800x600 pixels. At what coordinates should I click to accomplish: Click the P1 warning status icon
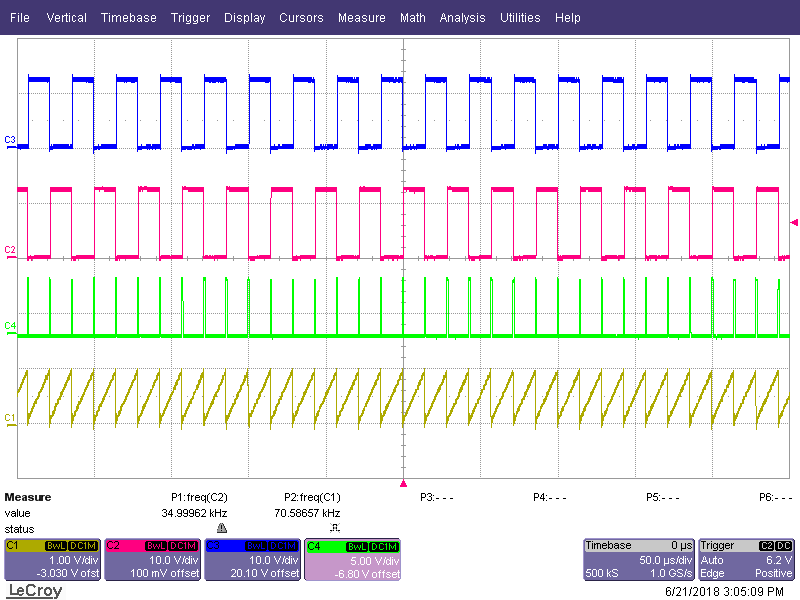[222, 528]
